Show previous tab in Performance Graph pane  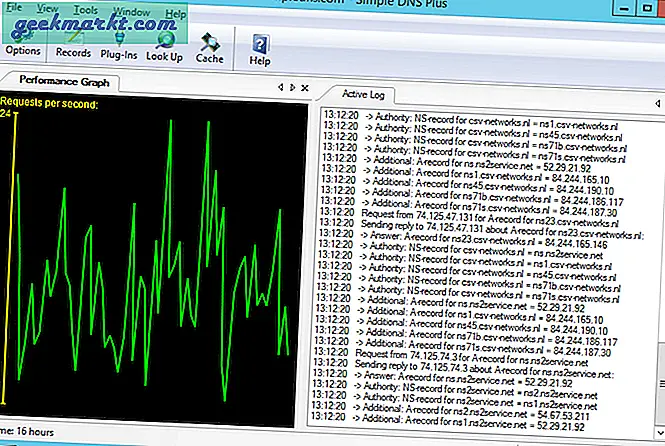tap(280, 87)
